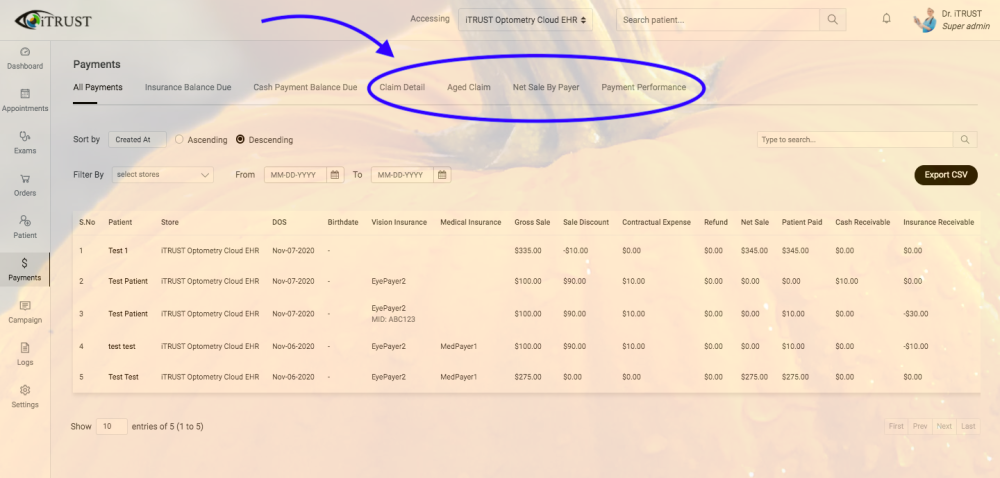Open patient Test Test in row 5
The width and height of the screenshot is (1000, 478).
(124, 377)
